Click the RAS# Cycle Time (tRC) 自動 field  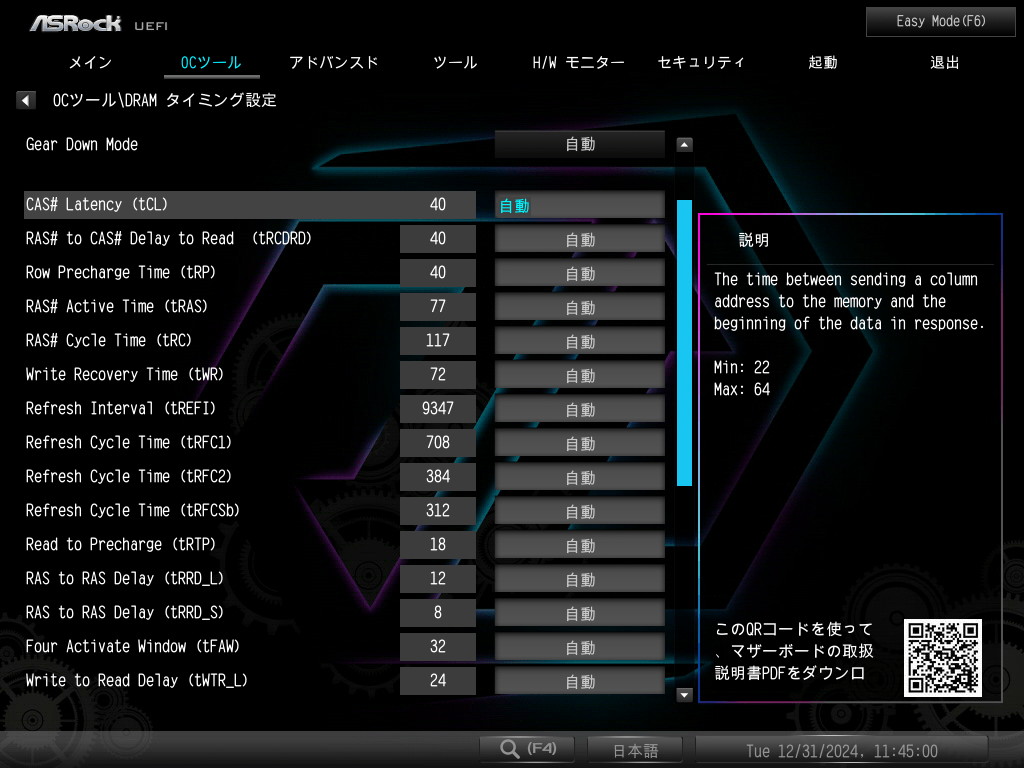tap(580, 341)
